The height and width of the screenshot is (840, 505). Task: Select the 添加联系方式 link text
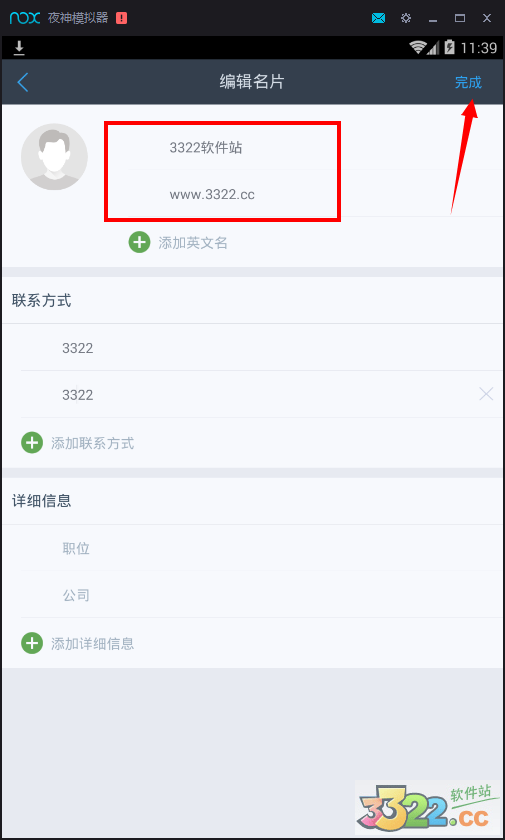[93, 443]
